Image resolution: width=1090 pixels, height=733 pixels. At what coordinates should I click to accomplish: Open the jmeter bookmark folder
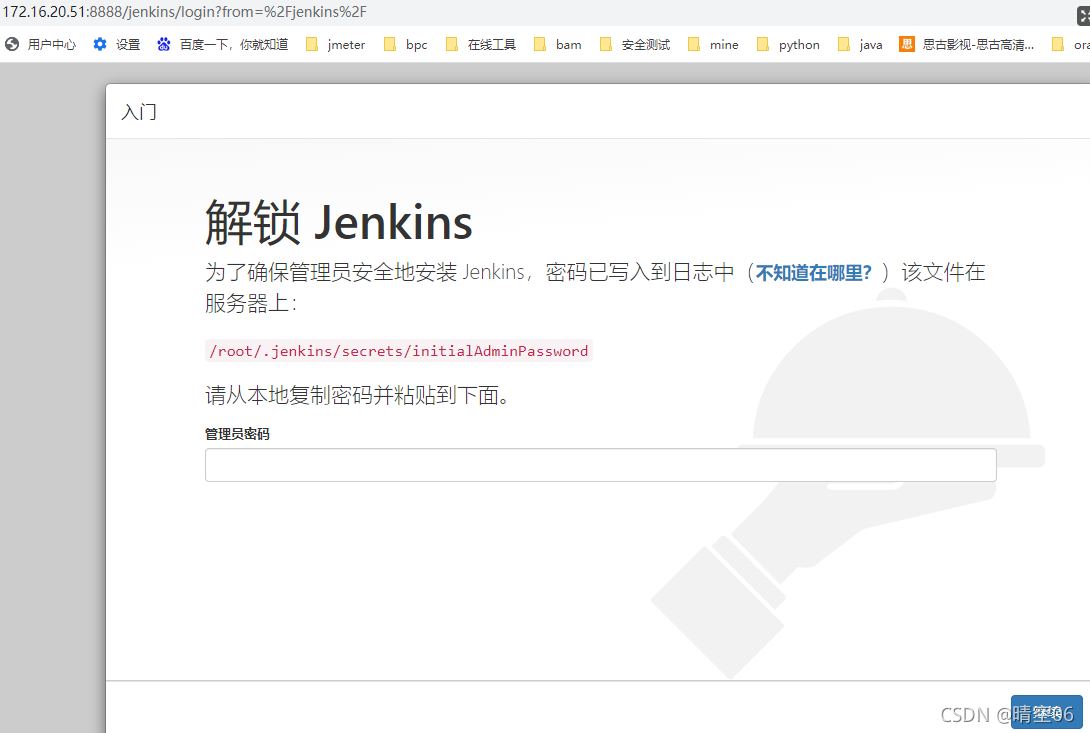coord(336,45)
